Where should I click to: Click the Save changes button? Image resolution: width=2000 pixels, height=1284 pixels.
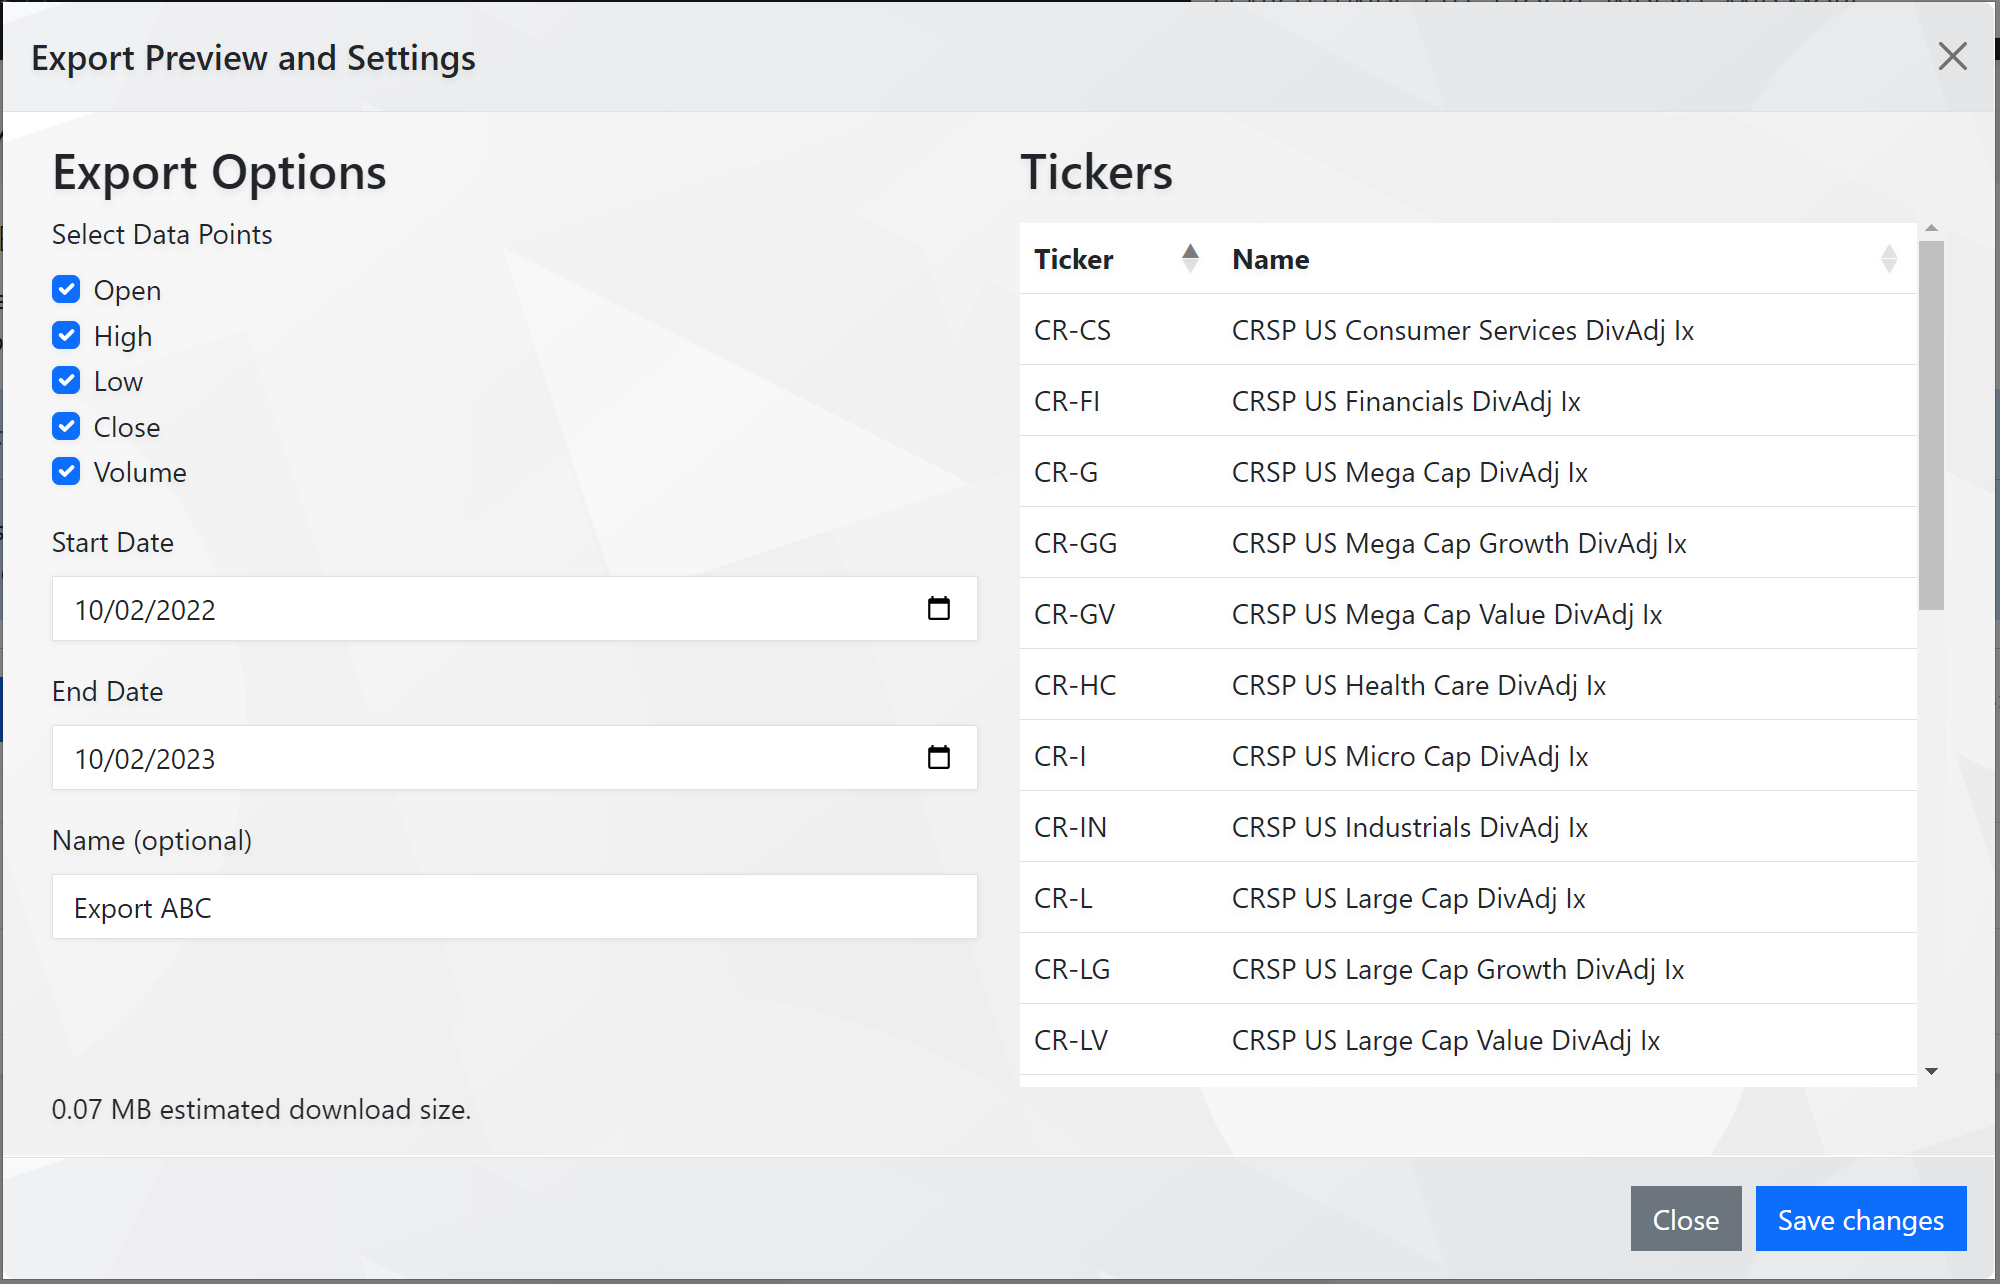click(1861, 1219)
